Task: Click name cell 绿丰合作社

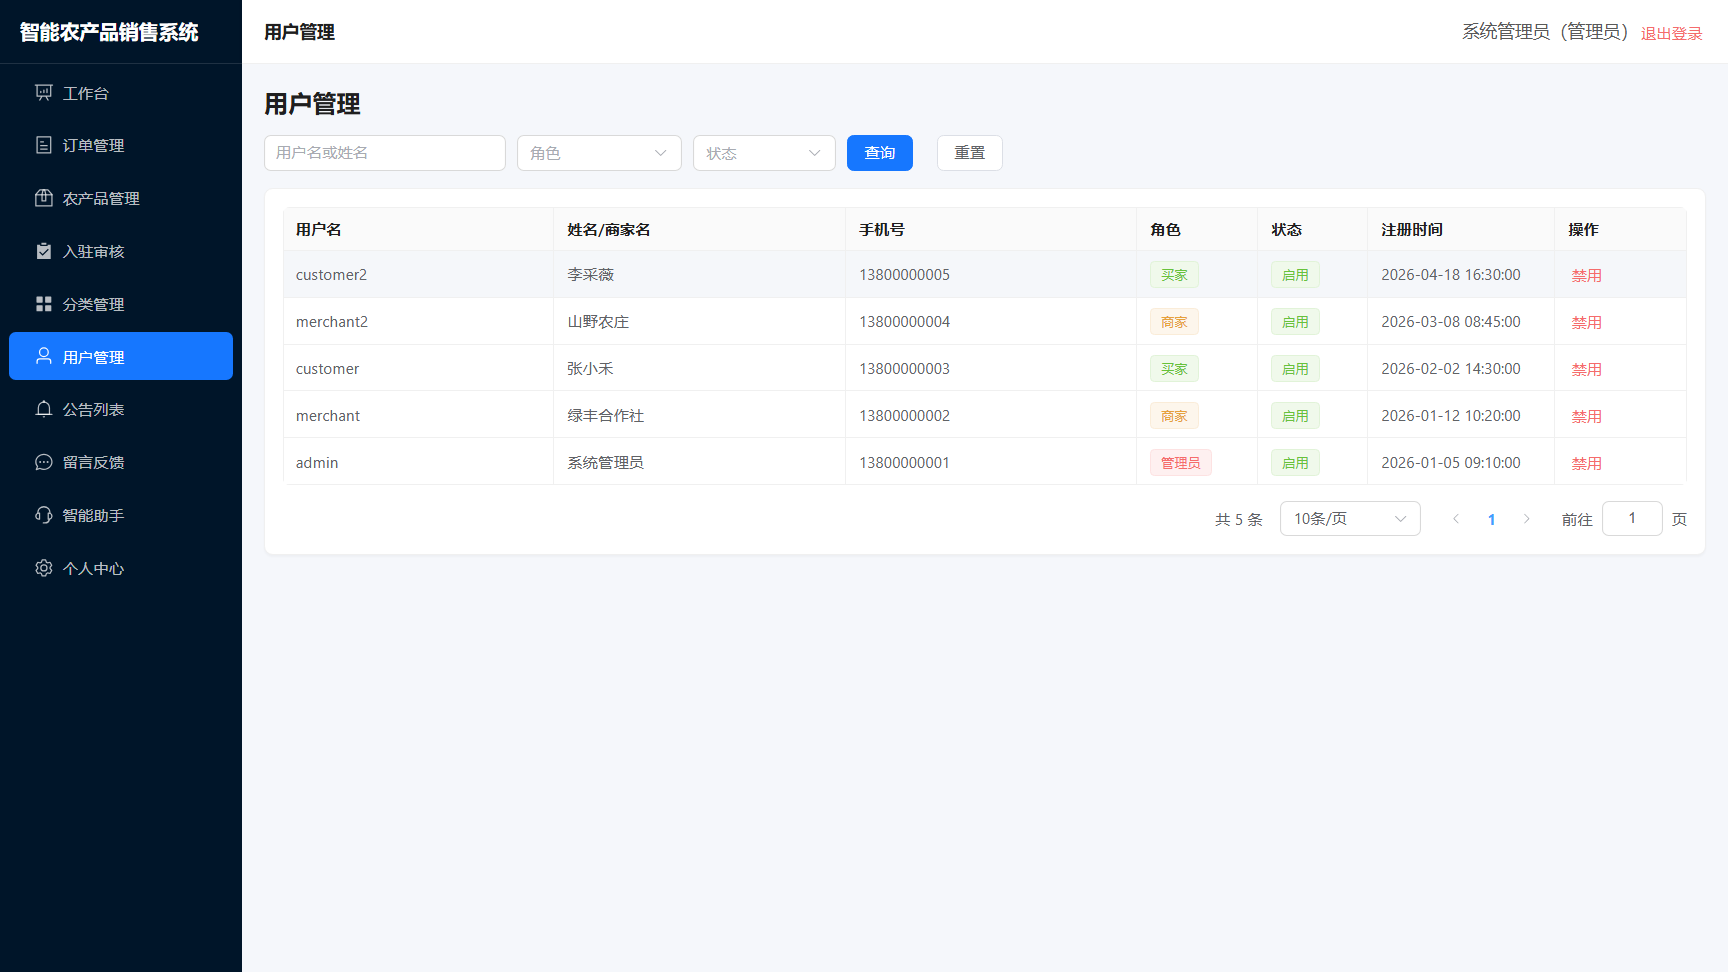Action: 606,416
